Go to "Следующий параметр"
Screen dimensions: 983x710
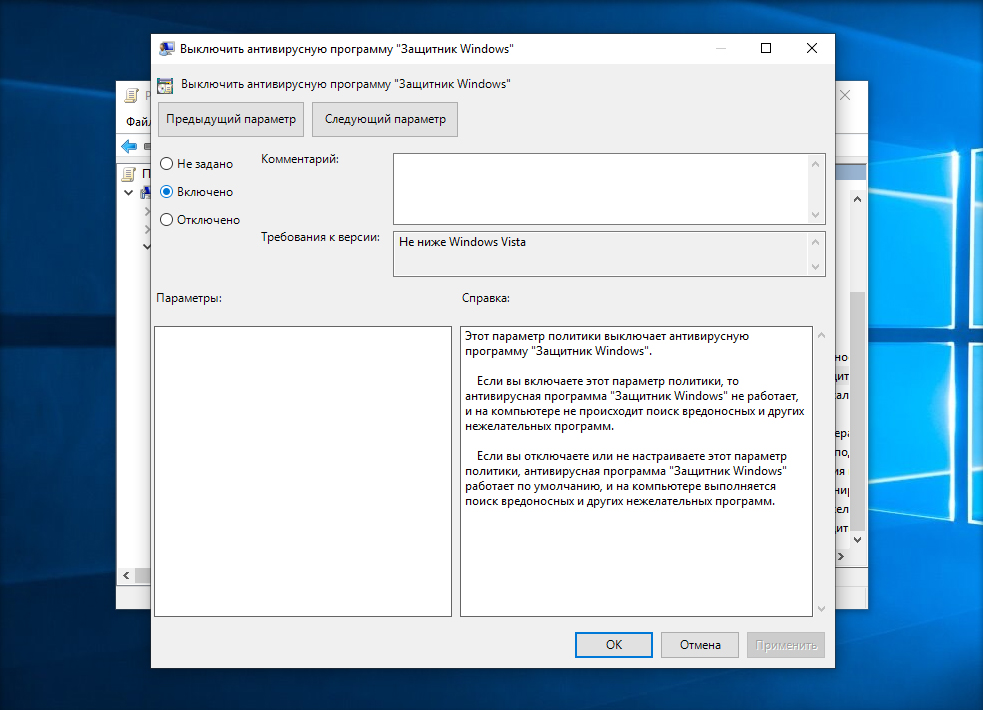[x=385, y=119]
